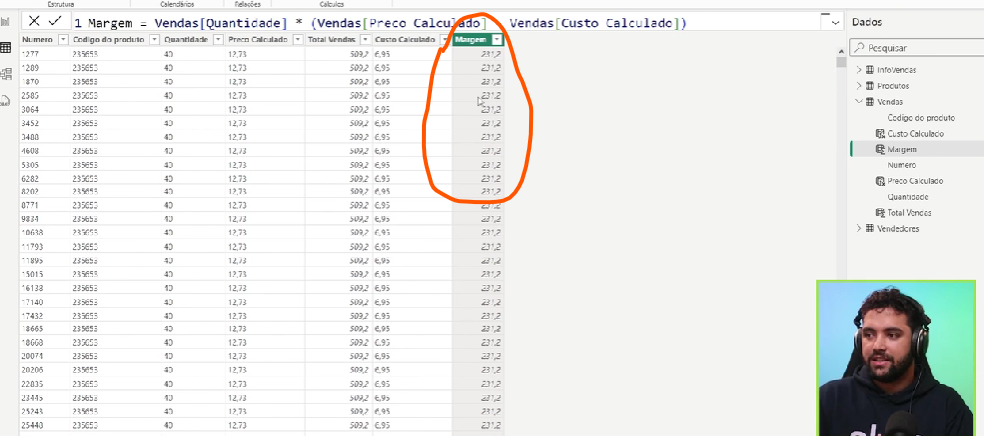Expand the Produtos table node
Image resolution: width=984 pixels, height=436 pixels.
click(859, 86)
